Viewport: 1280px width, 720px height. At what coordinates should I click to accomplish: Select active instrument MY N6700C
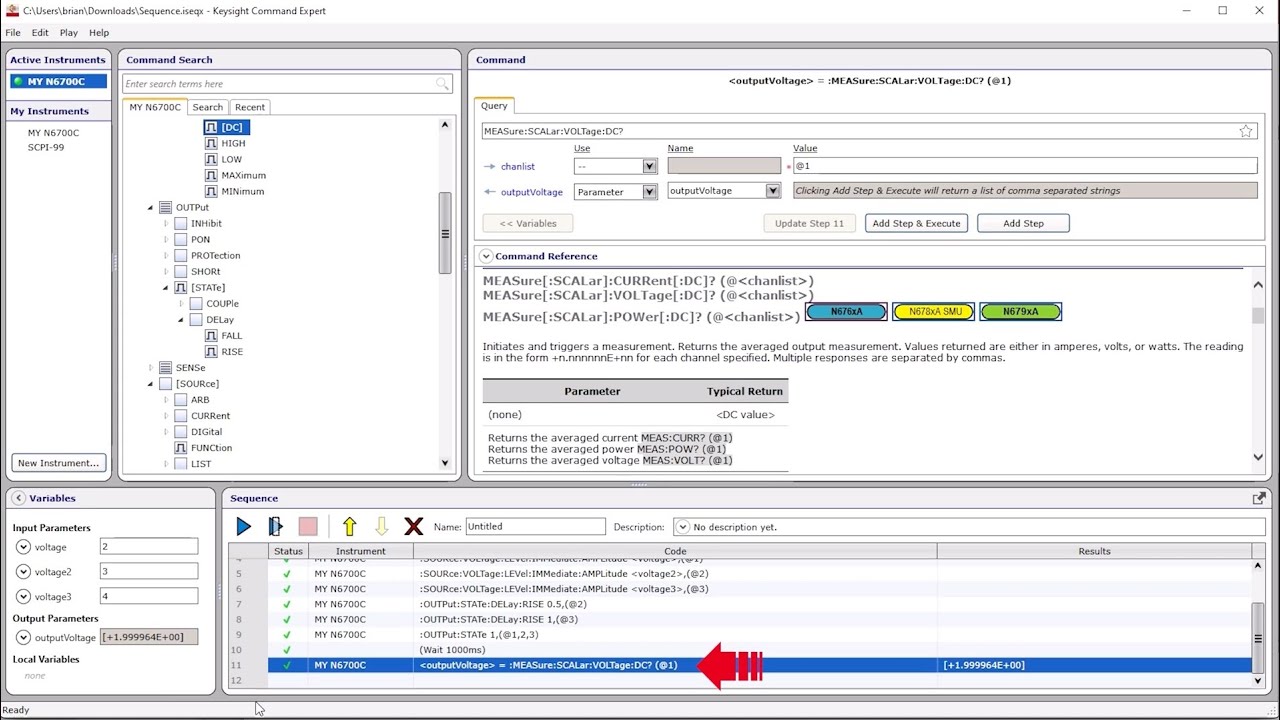pyautogui.click(x=59, y=82)
